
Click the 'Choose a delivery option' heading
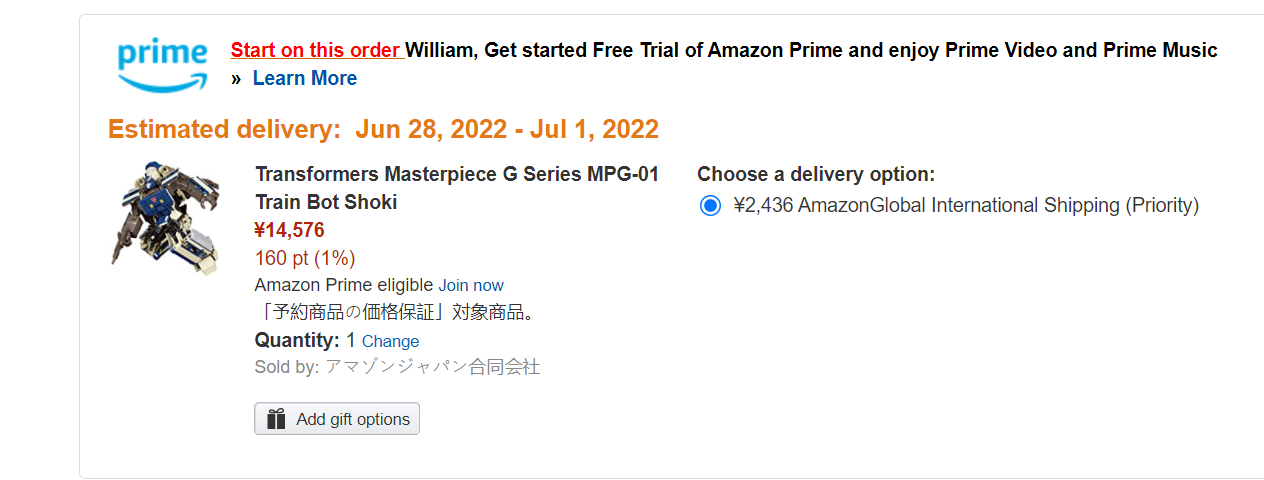[815, 175]
